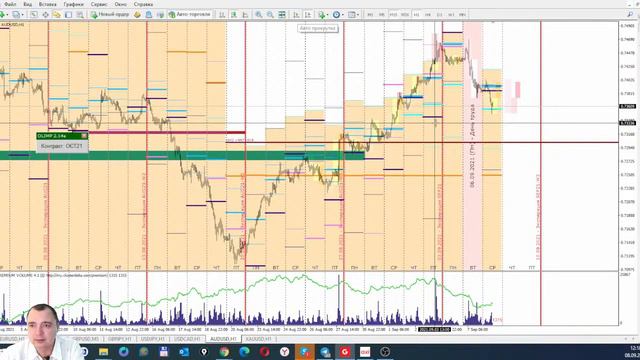Image resolution: width=640 pixels, height=360 pixels.
Task: Click the Templates toolbar icon
Action: (351, 15)
